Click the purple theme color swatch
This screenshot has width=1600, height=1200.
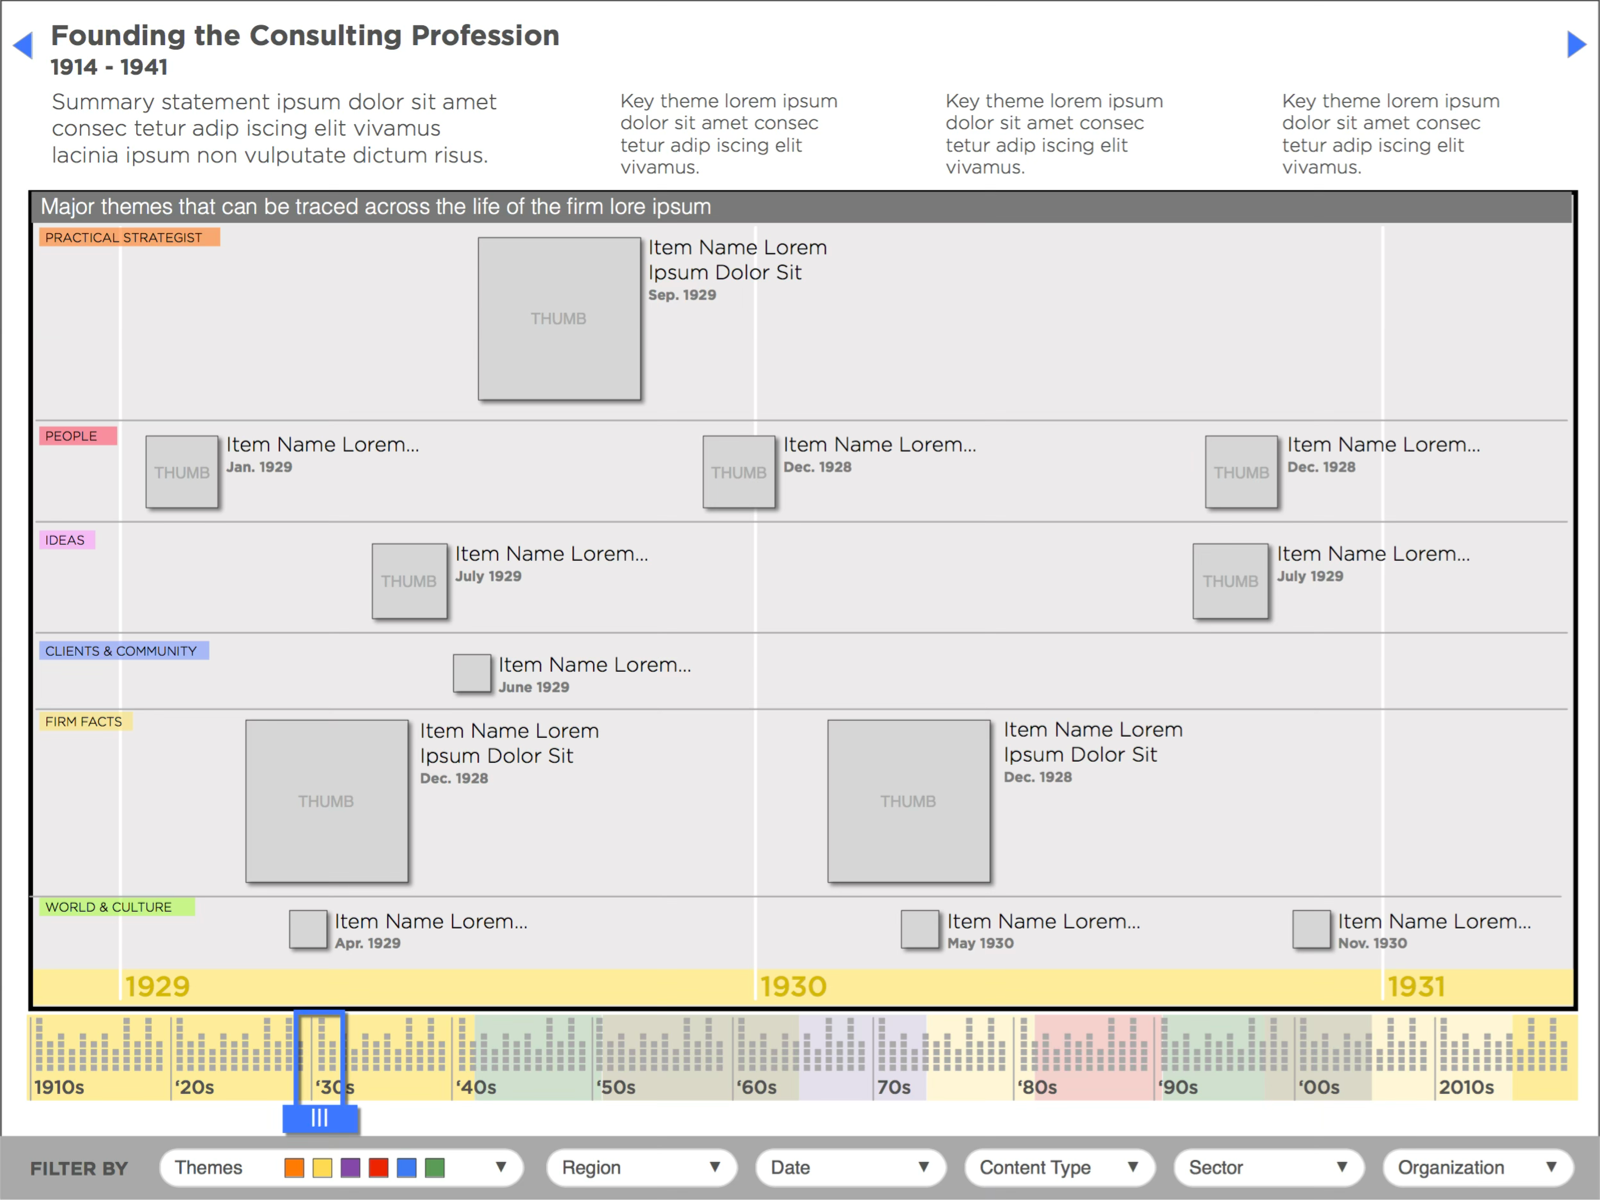(x=350, y=1168)
